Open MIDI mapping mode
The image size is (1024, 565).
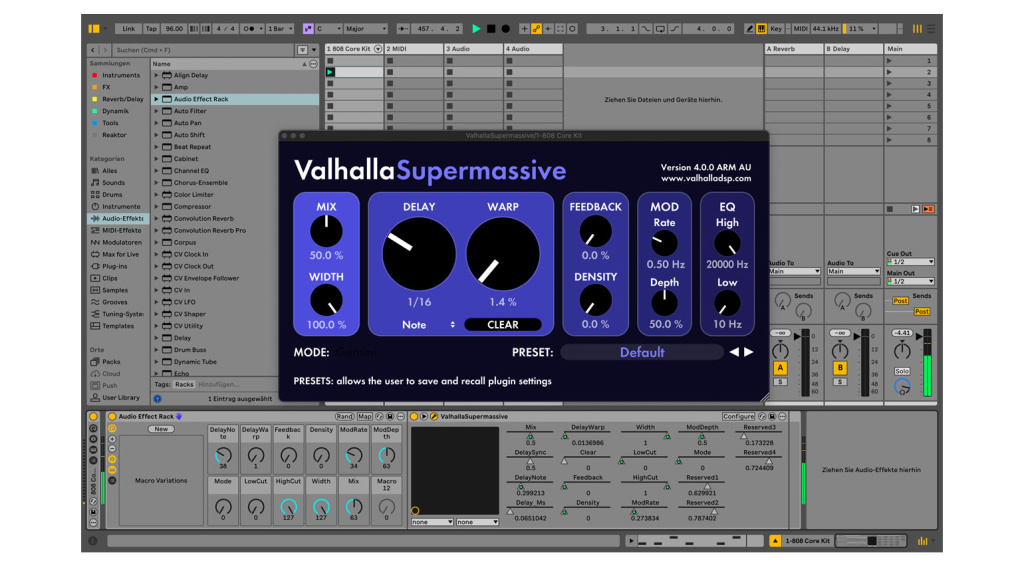pyautogui.click(x=800, y=29)
